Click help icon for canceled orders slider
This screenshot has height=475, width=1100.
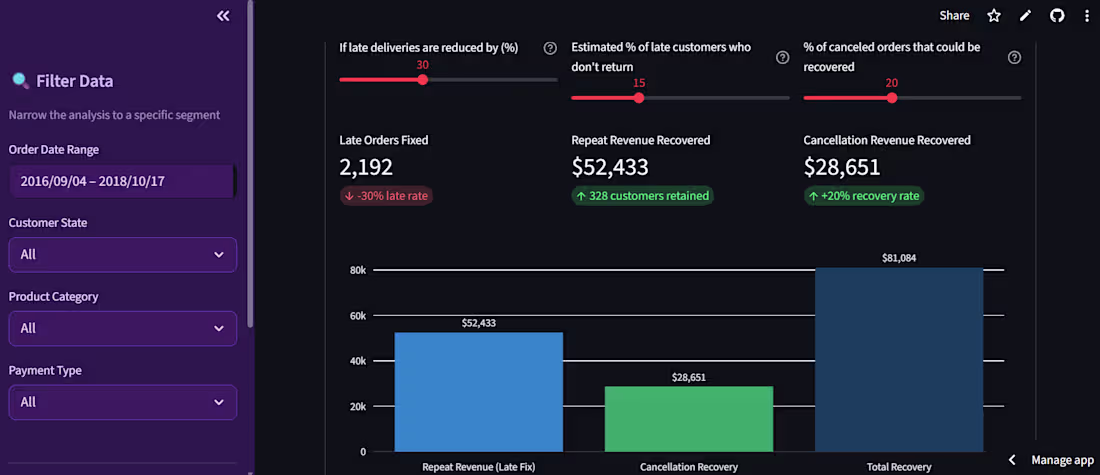(1014, 58)
